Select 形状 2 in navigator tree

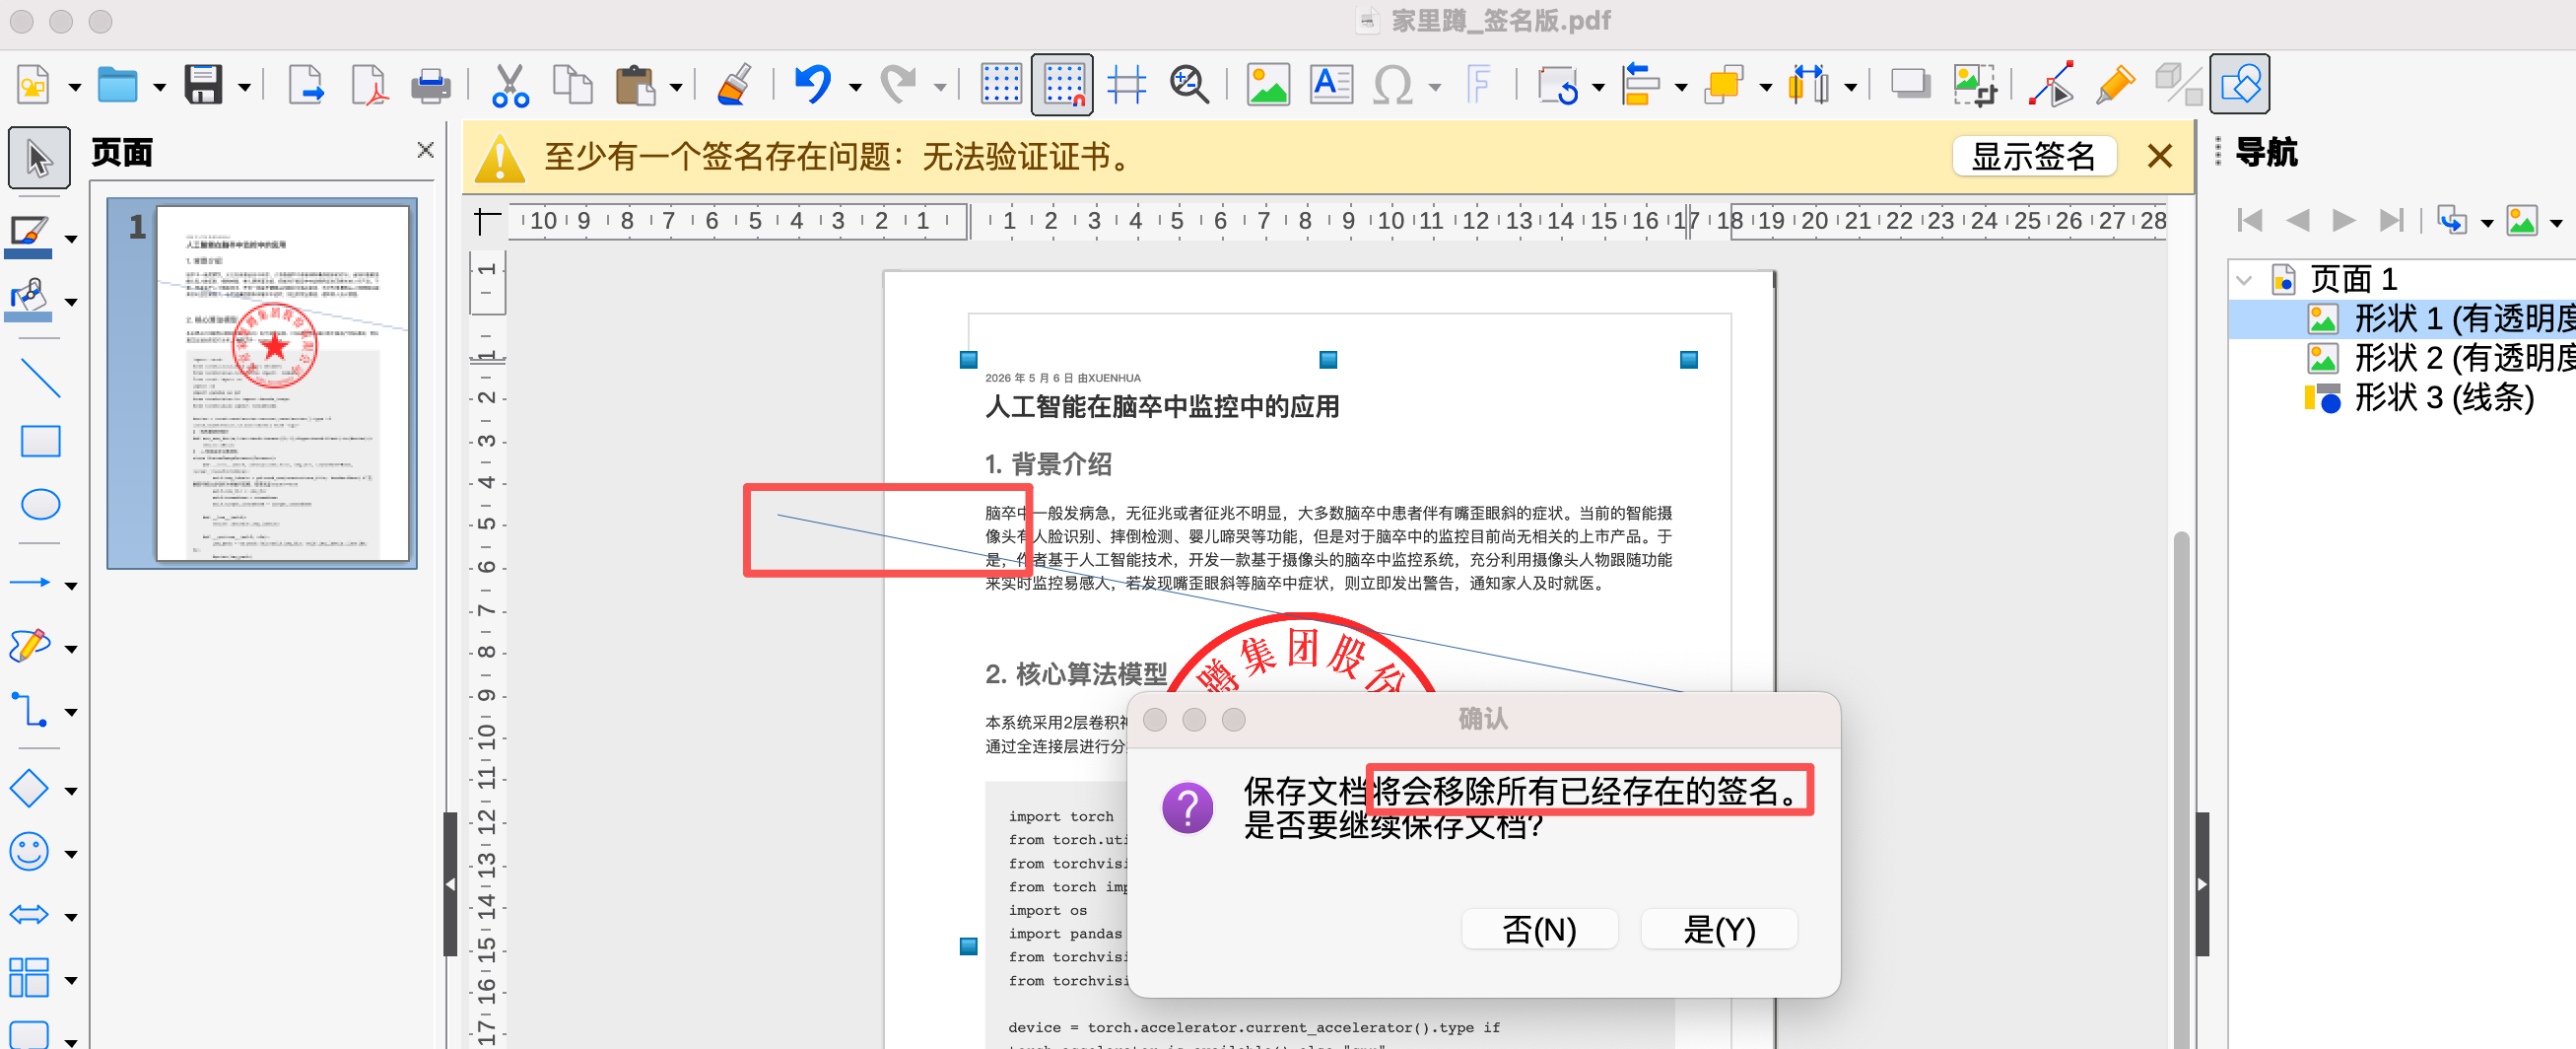pos(2440,358)
